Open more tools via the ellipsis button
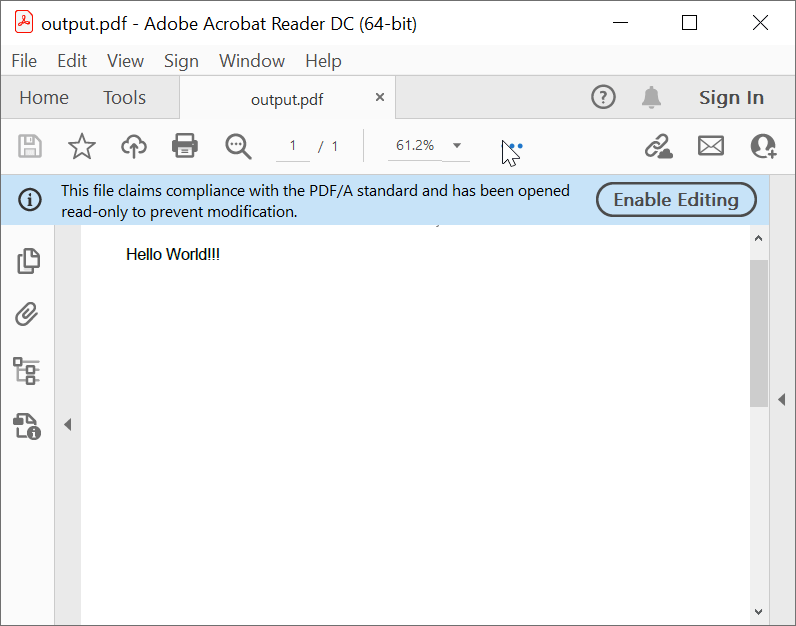796x626 pixels. (512, 146)
